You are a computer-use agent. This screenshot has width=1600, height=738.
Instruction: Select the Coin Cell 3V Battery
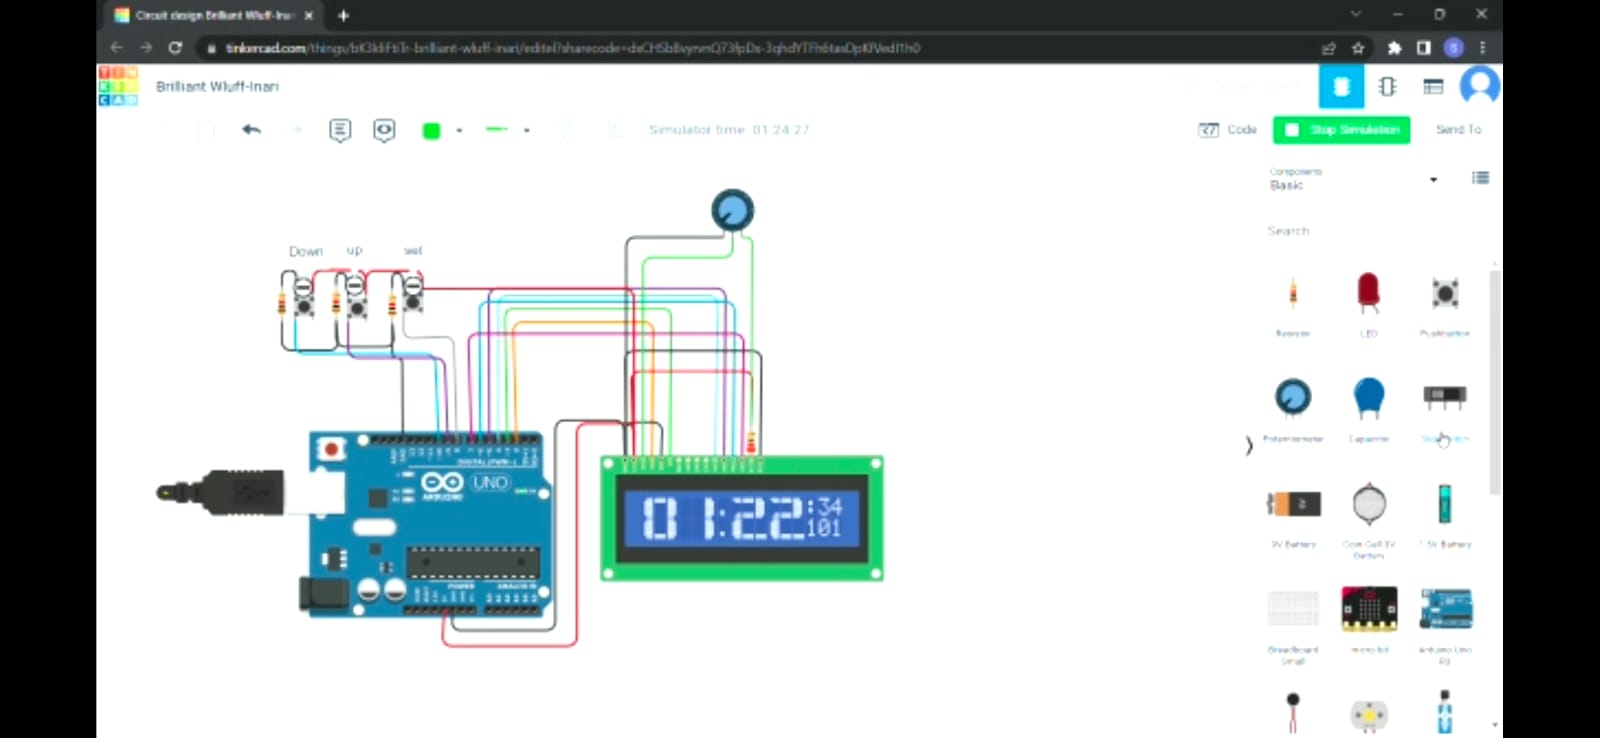[1368, 518]
